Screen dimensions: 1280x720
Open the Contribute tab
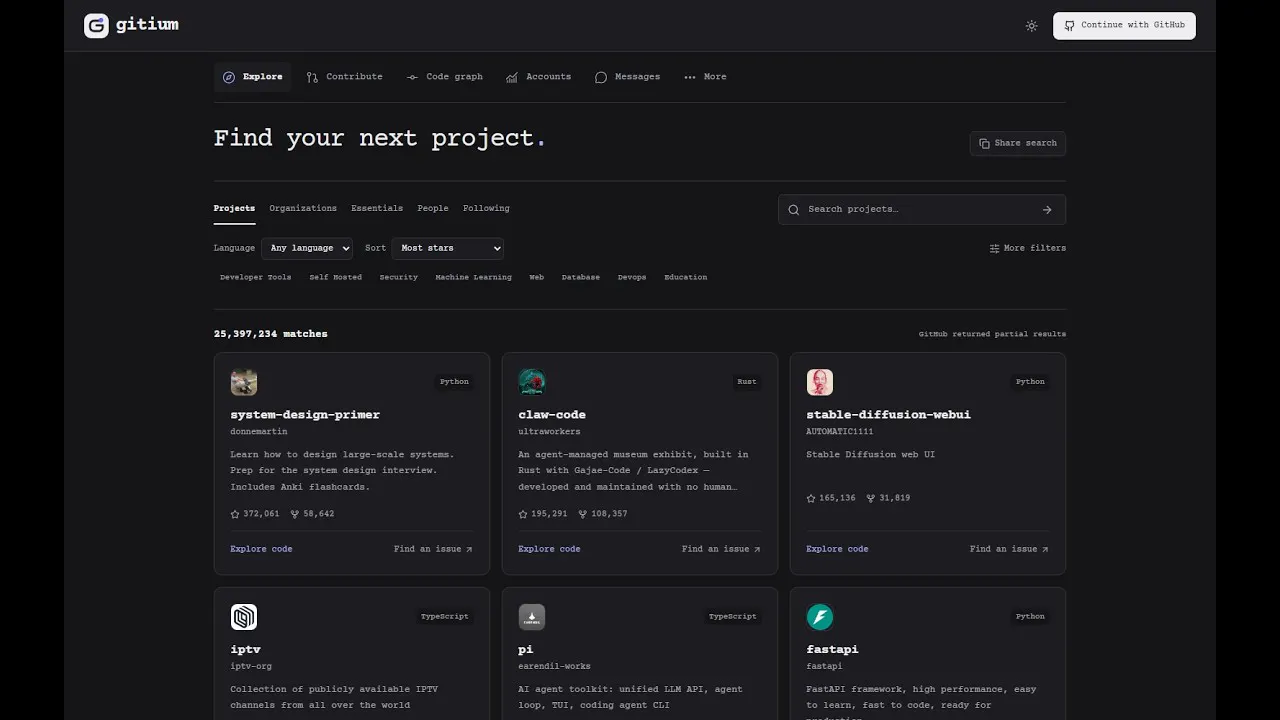click(344, 77)
